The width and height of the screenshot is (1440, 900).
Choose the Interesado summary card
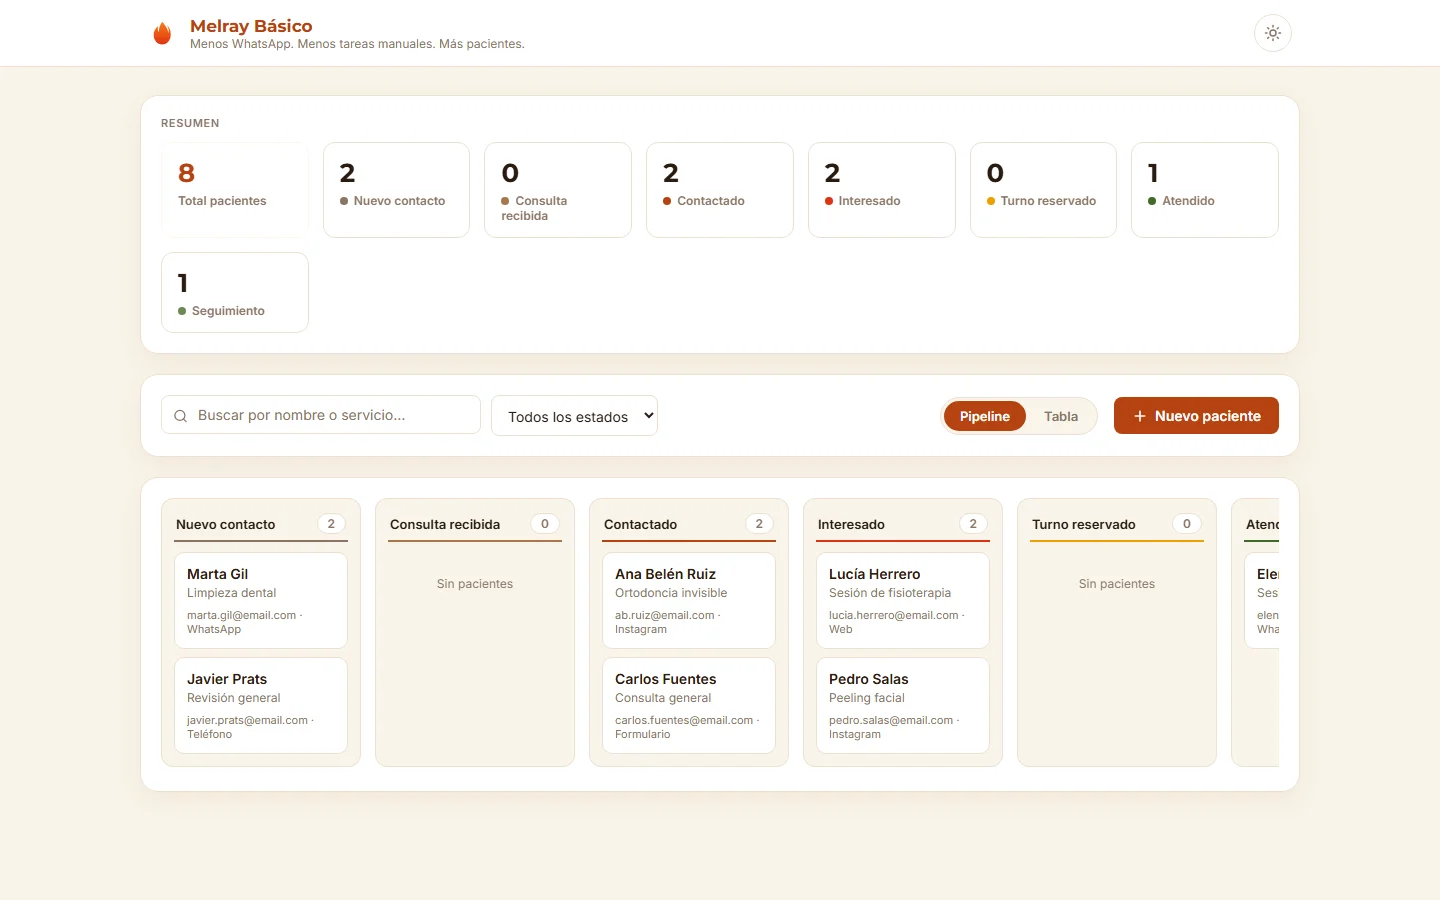click(882, 190)
